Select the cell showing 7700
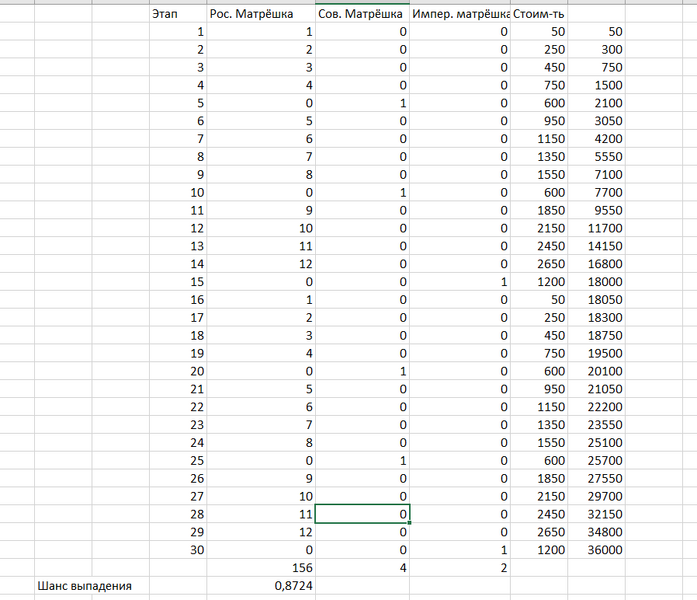 (x=596, y=192)
